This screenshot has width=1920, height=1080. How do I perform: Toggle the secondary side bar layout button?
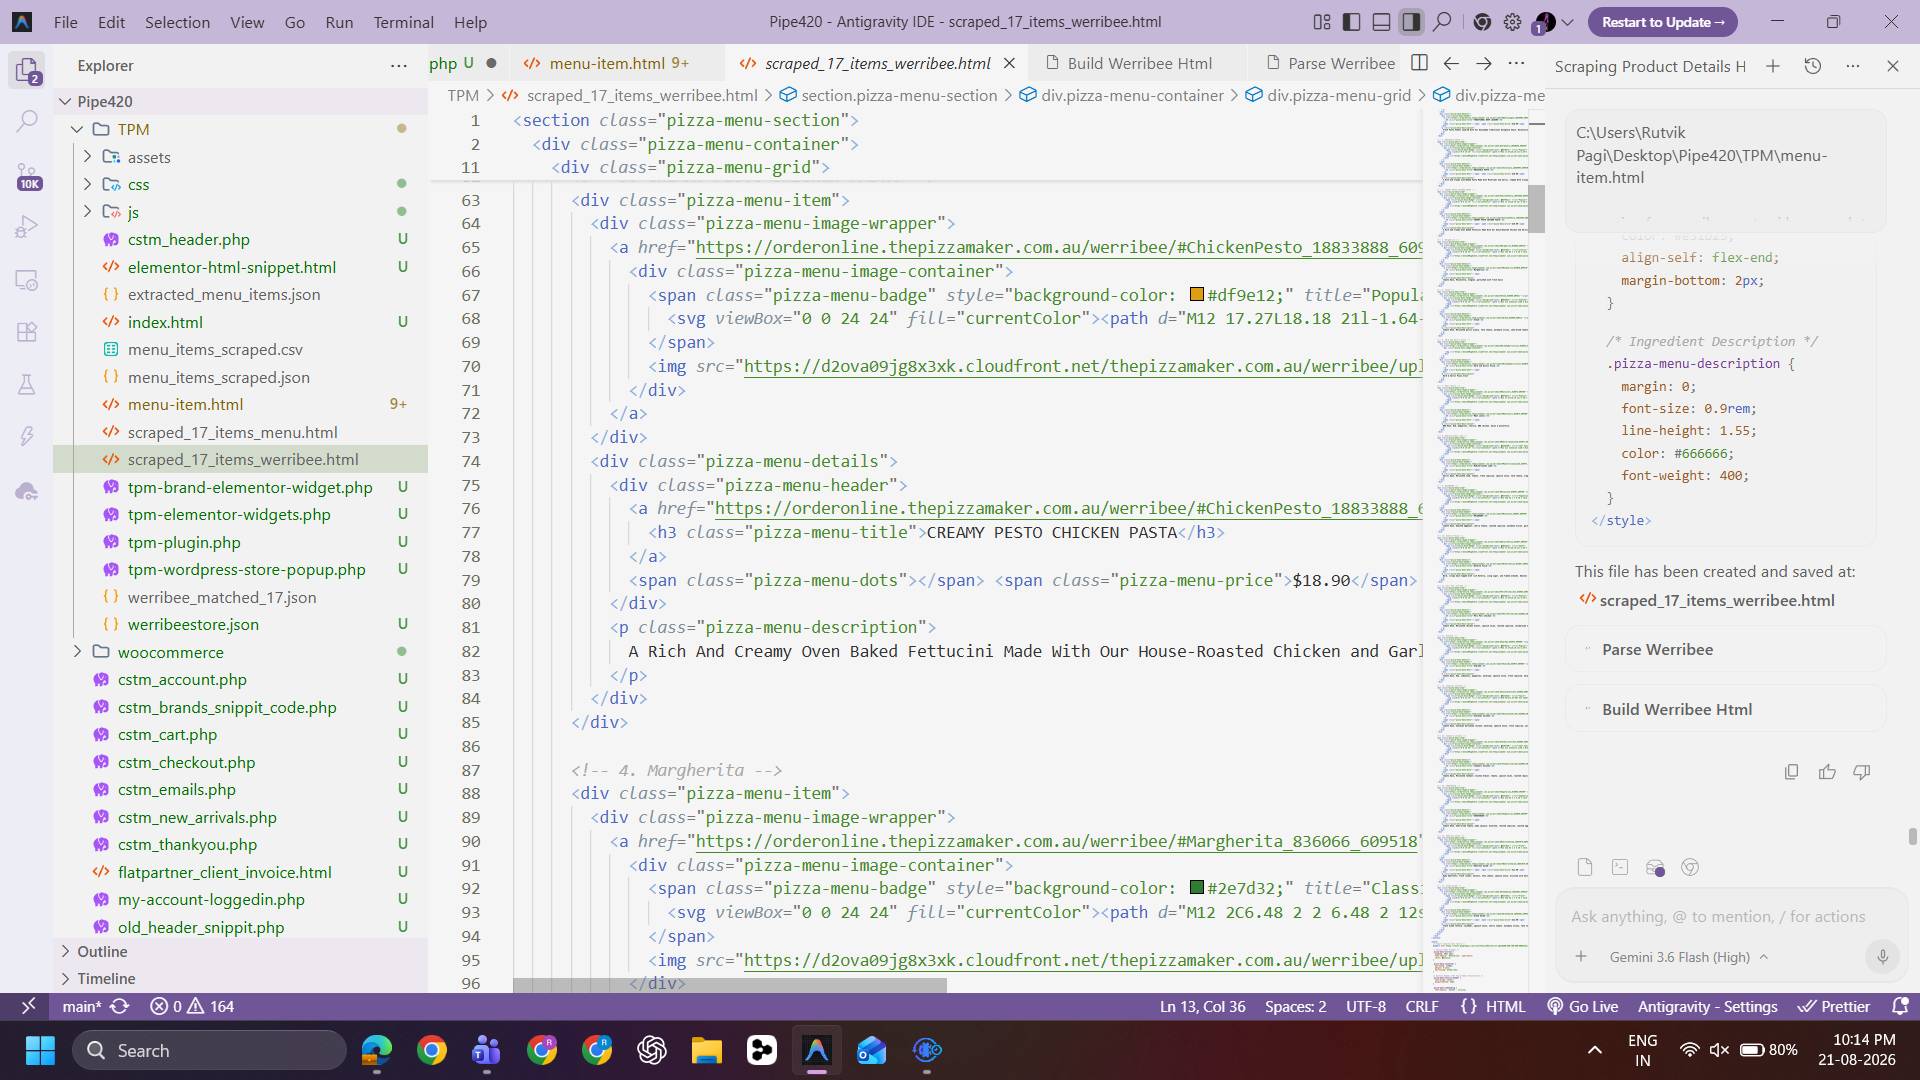pos(1411,22)
